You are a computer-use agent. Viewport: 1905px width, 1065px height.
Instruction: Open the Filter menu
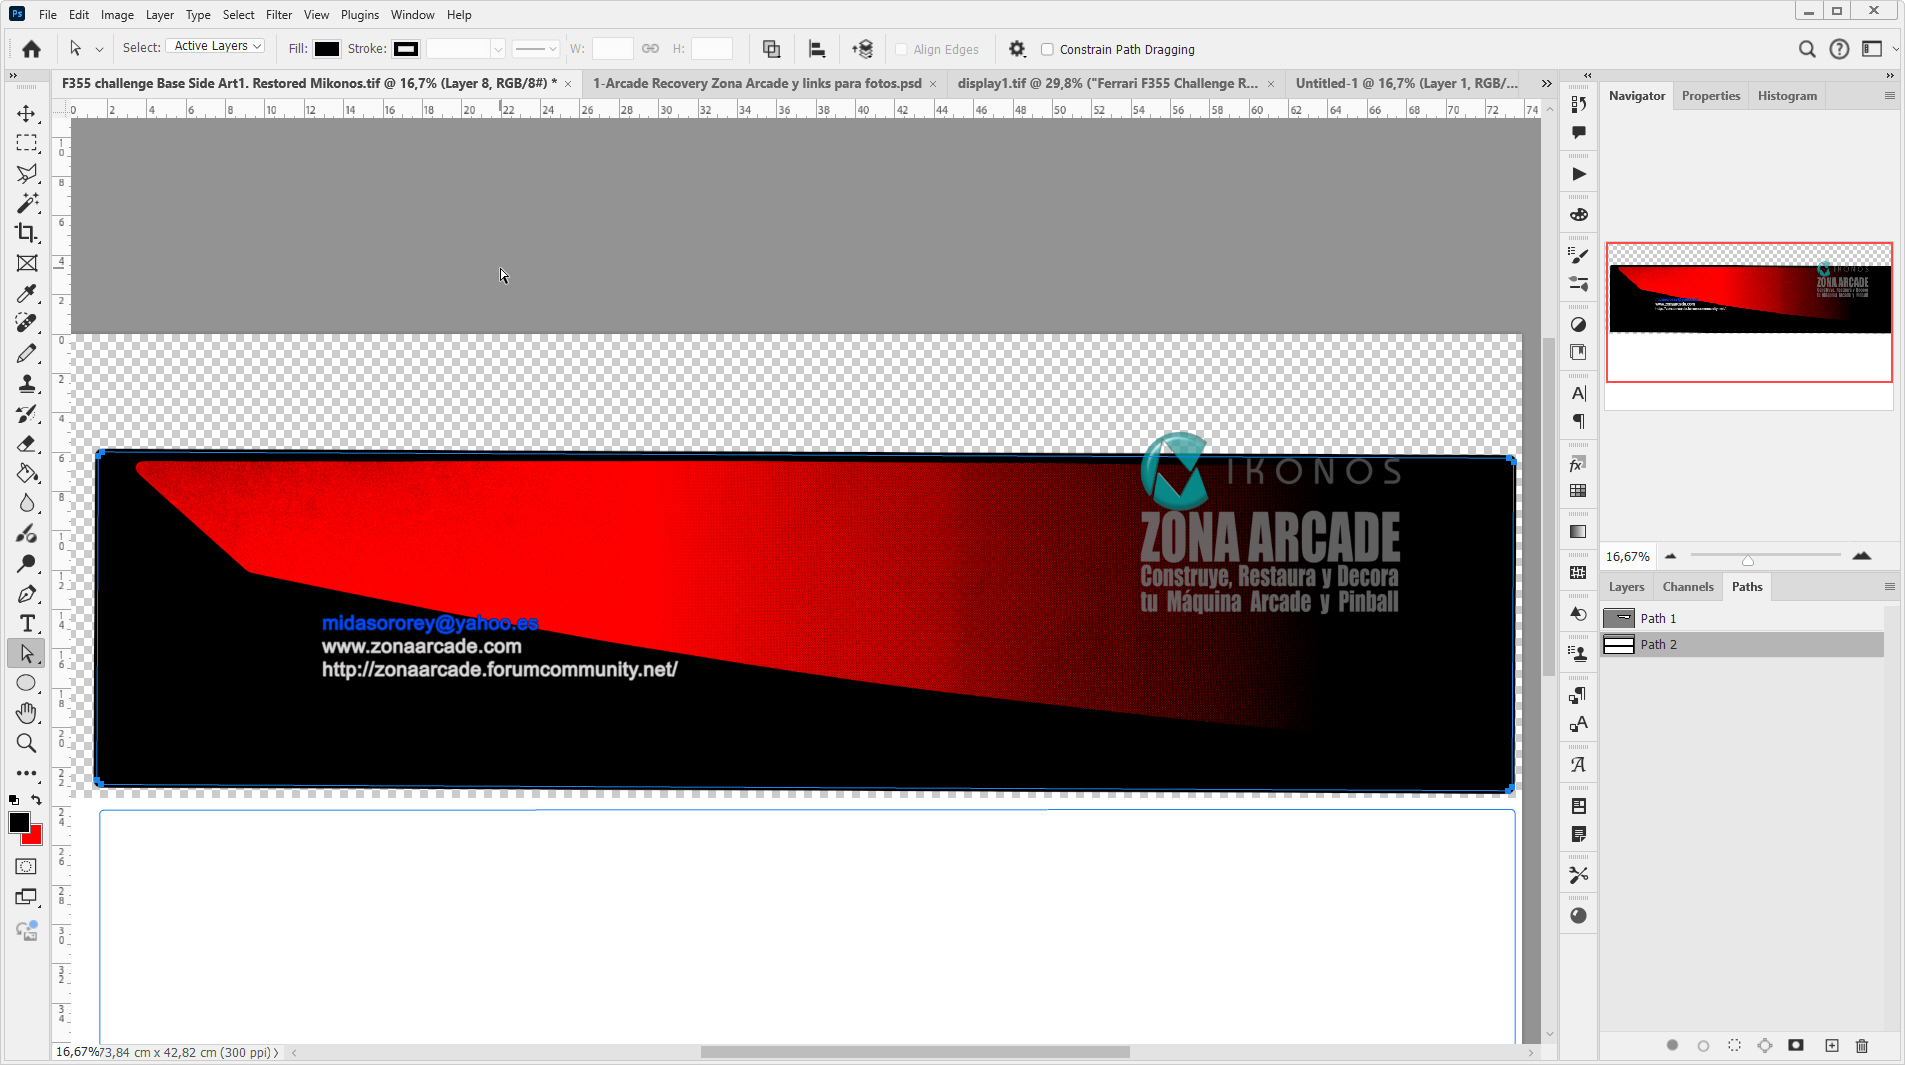point(278,15)
